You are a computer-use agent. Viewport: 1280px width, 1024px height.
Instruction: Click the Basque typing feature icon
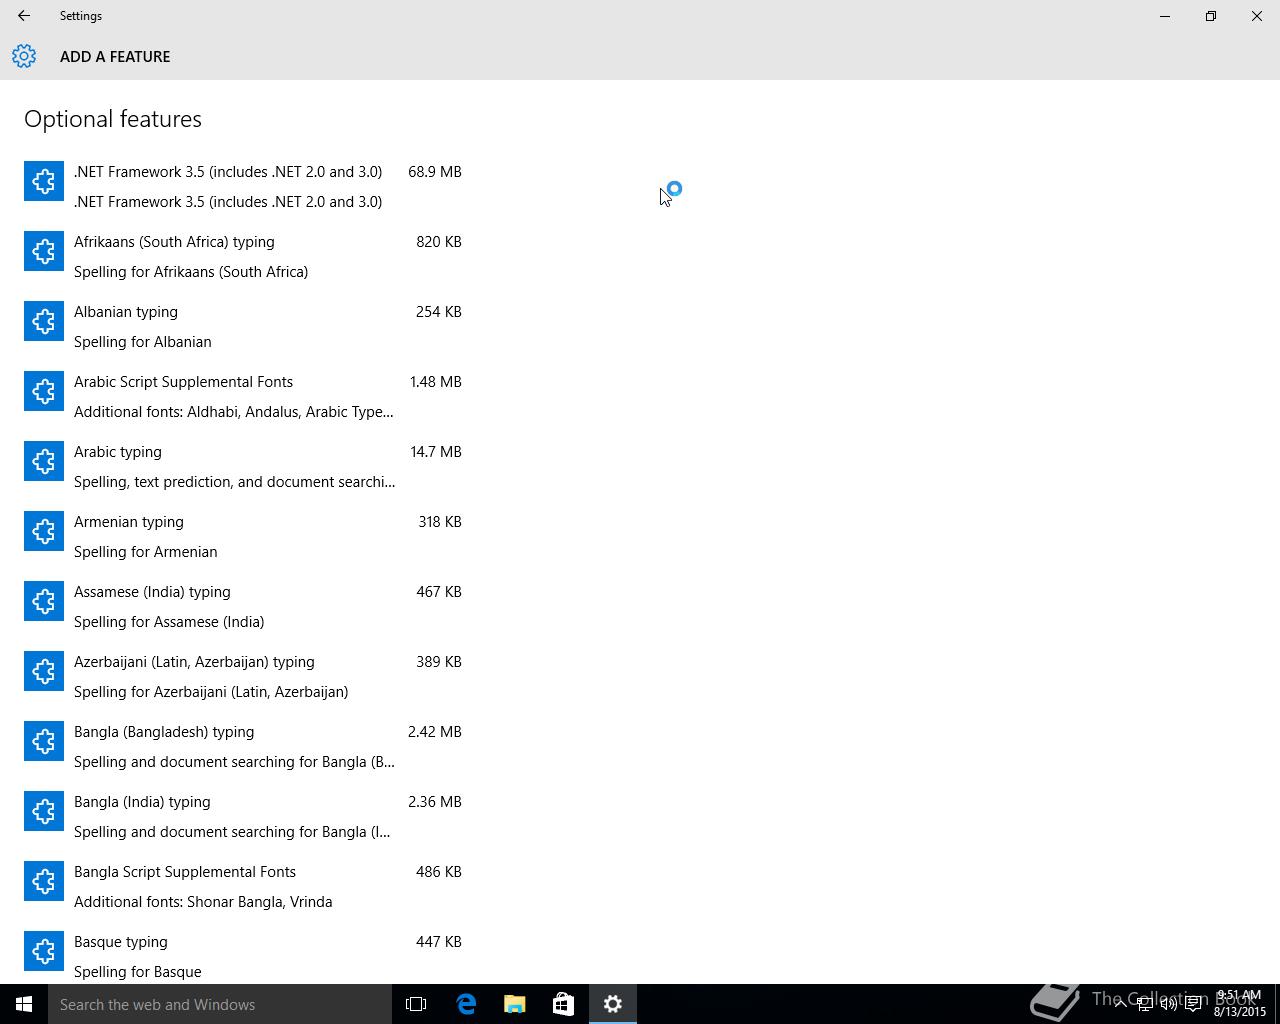pos(44,951)
